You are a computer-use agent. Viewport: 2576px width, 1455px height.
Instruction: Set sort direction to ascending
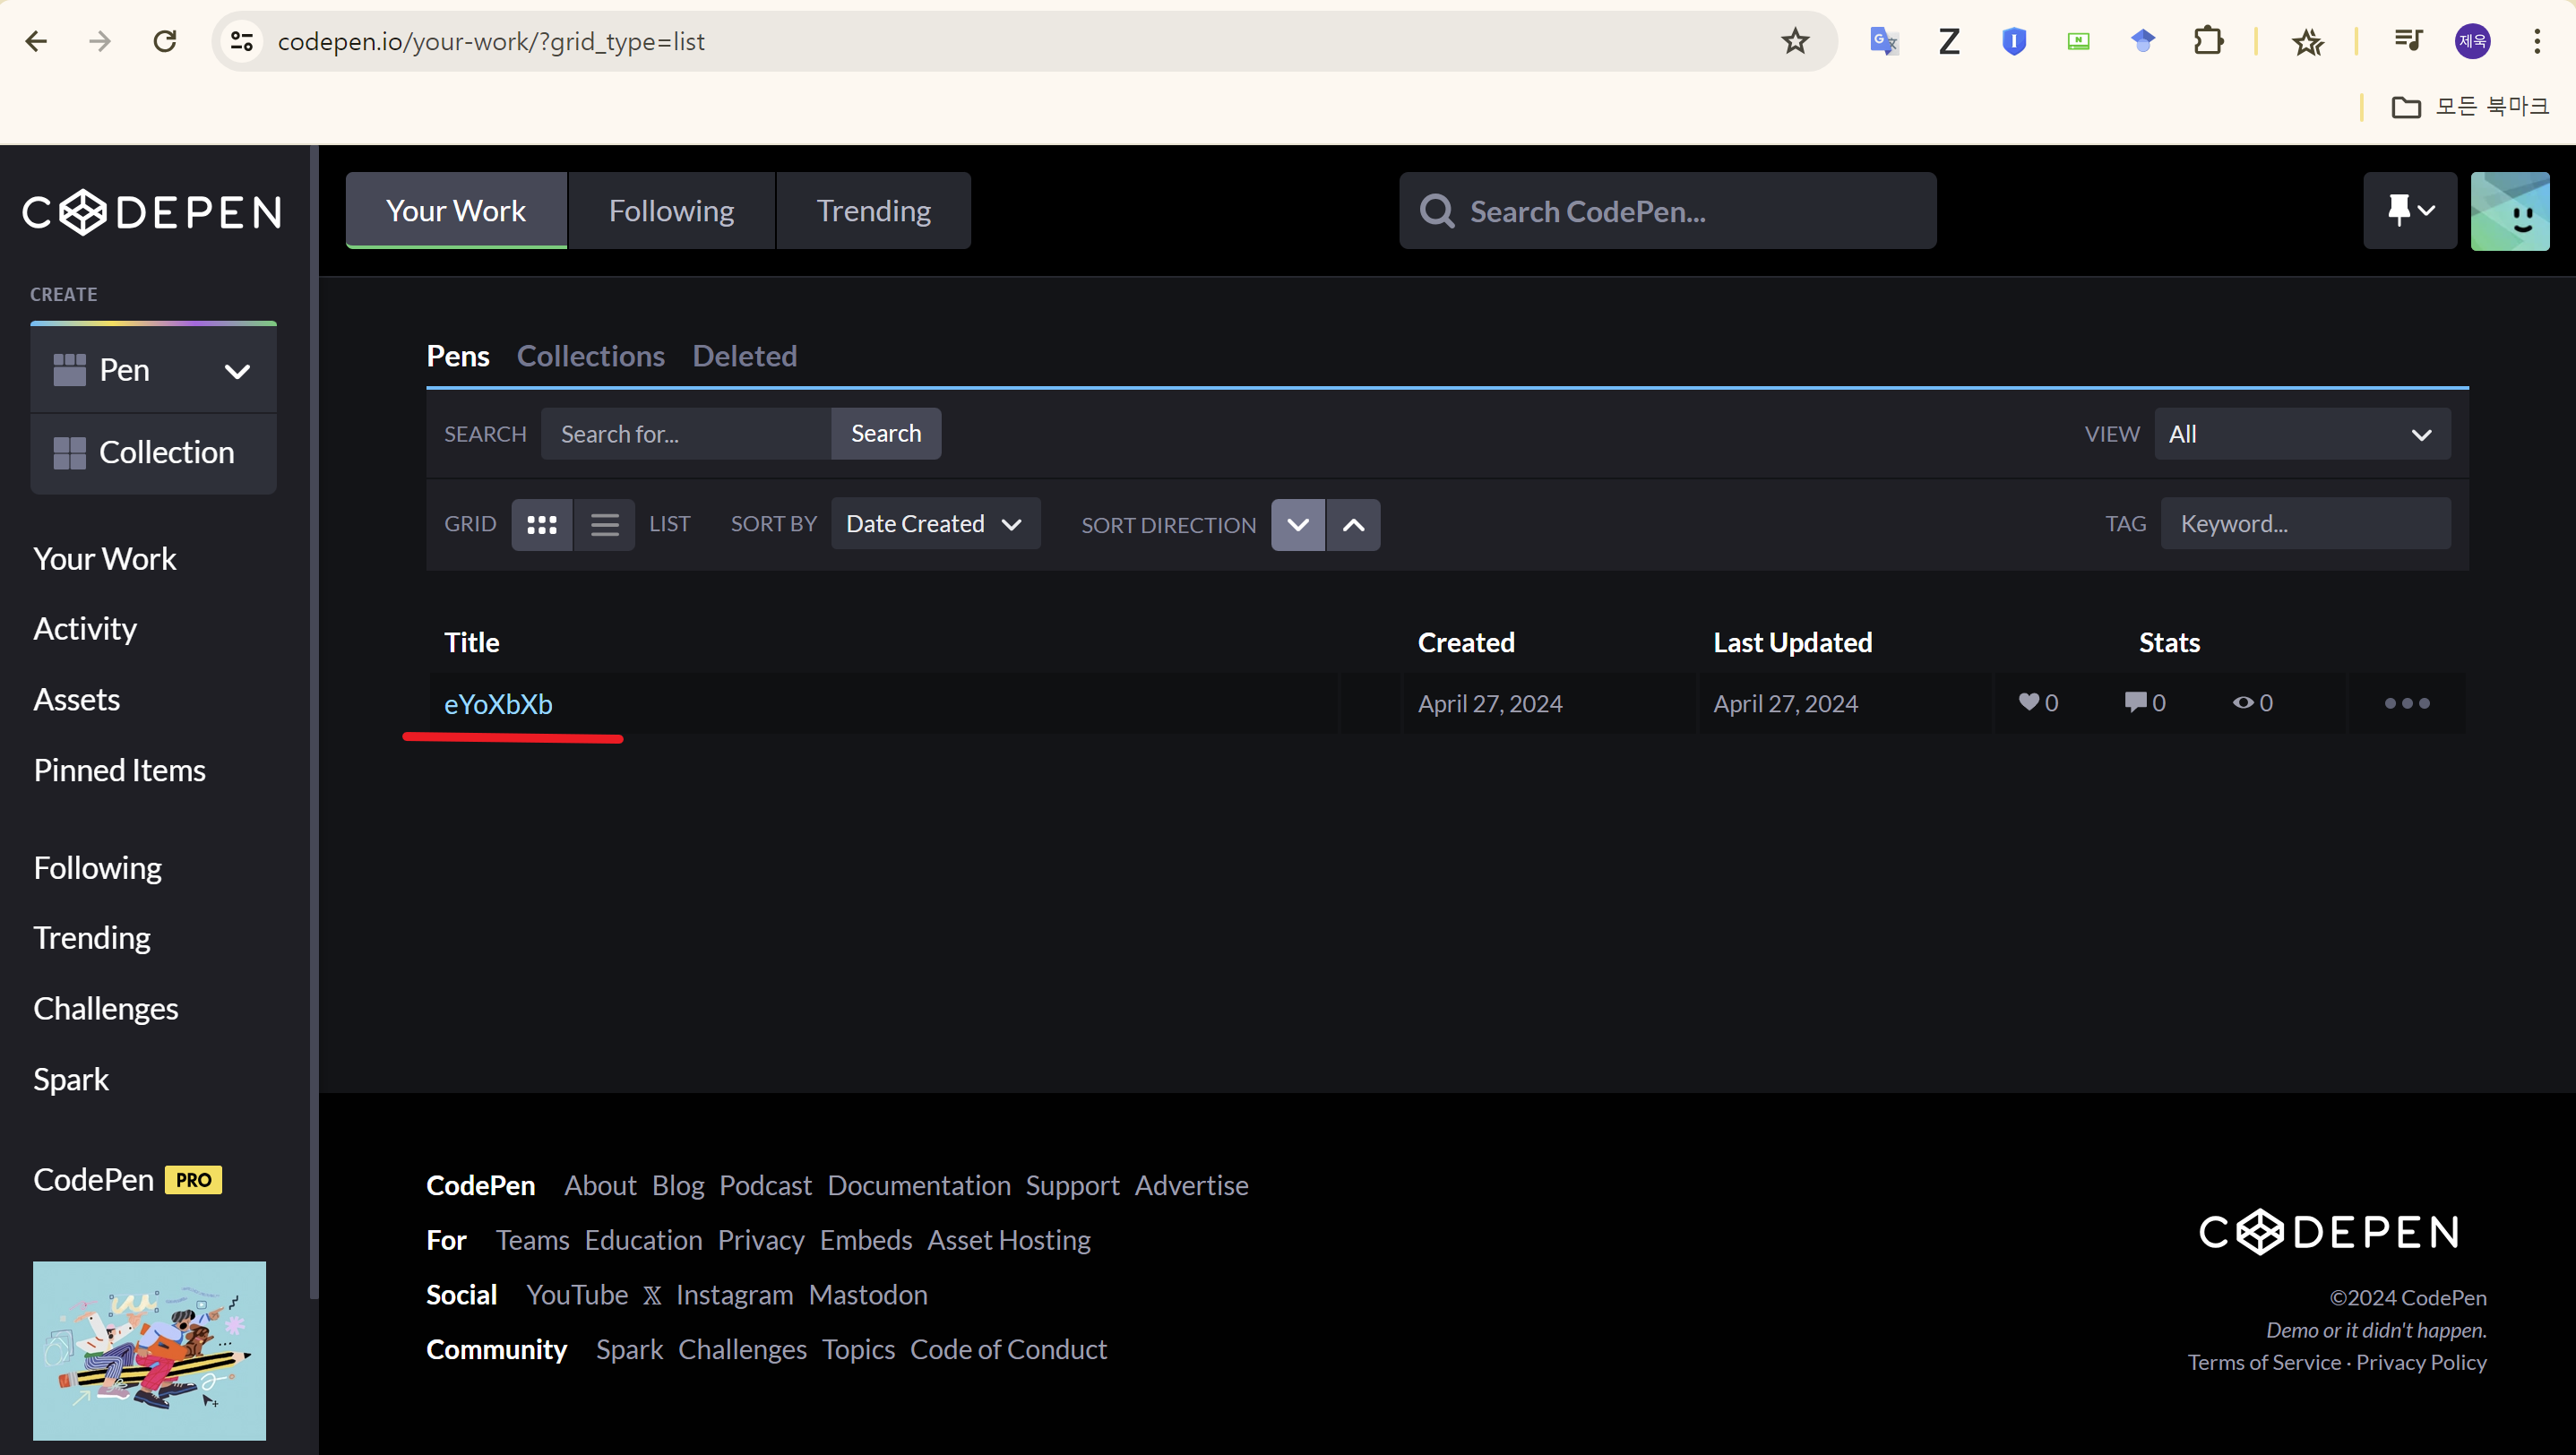coord(1352,525)
